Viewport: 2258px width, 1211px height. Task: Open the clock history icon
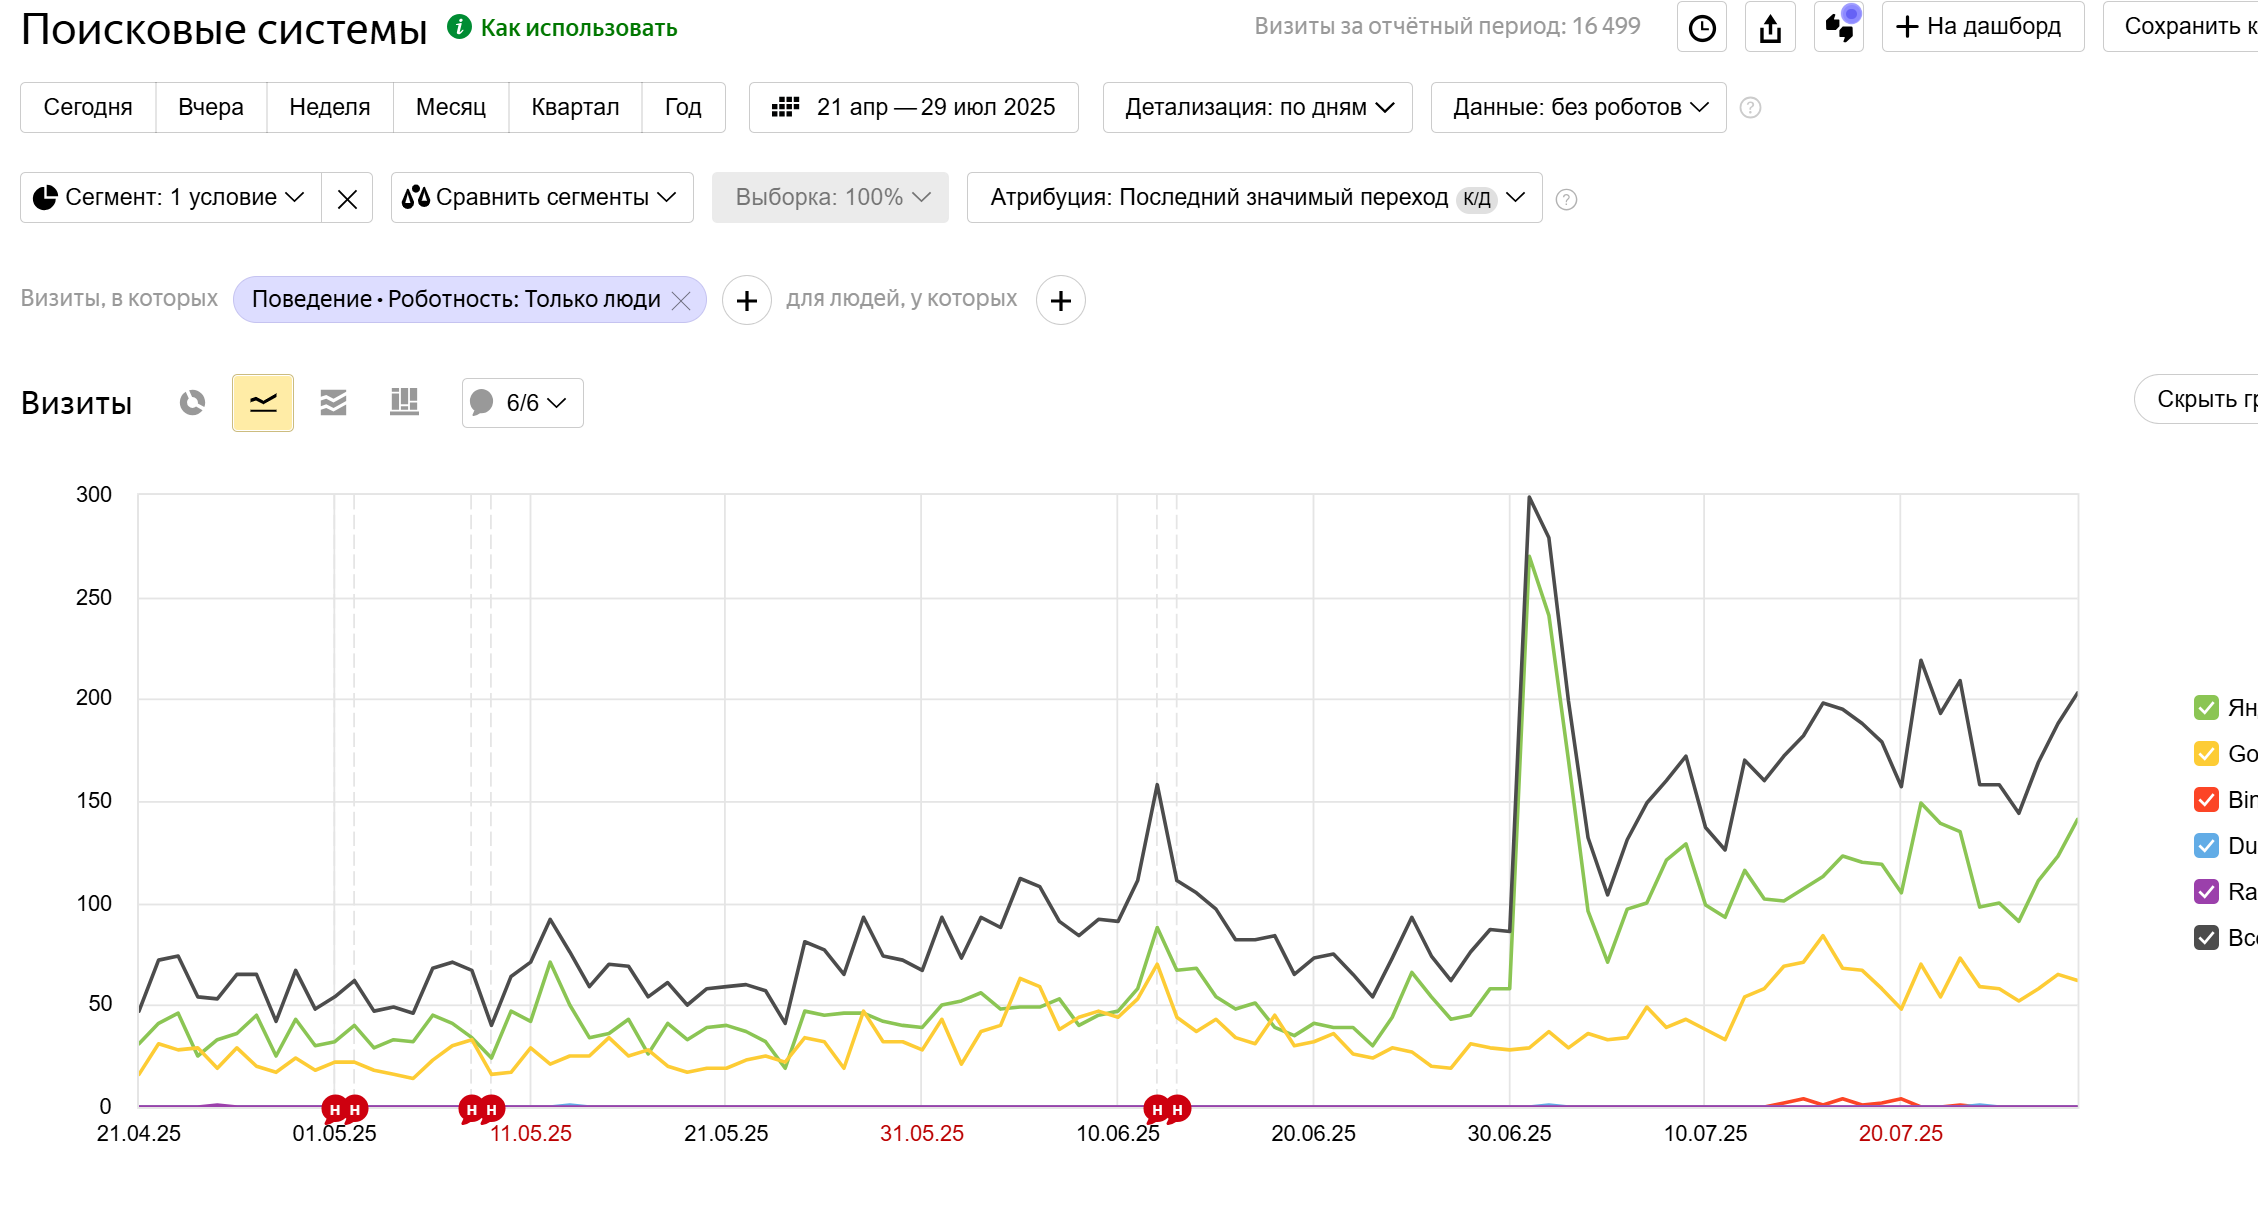pos(1702,27)
